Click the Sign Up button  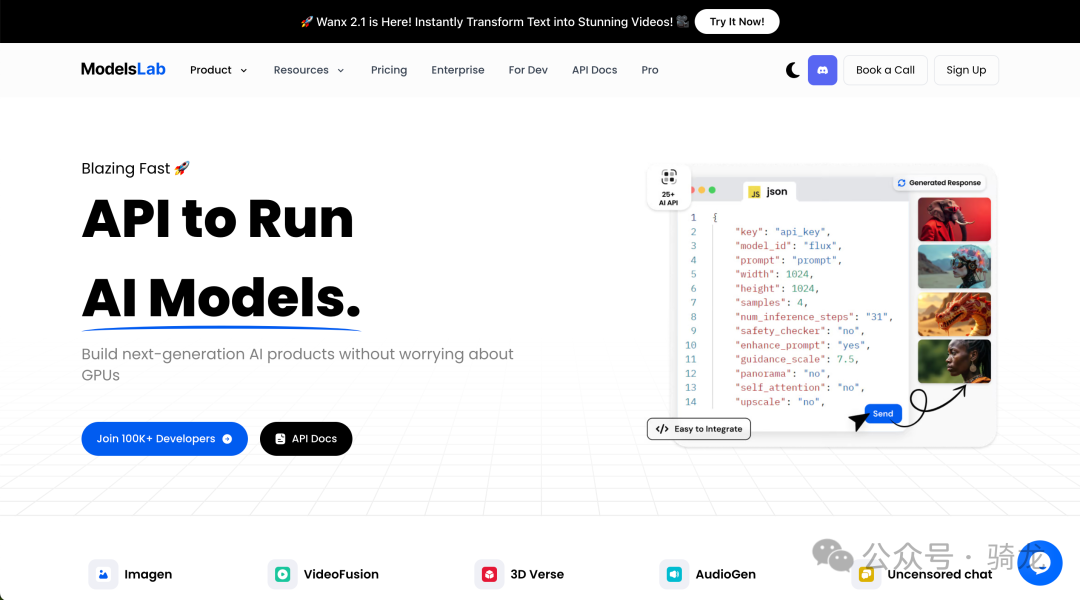point(966,70)
